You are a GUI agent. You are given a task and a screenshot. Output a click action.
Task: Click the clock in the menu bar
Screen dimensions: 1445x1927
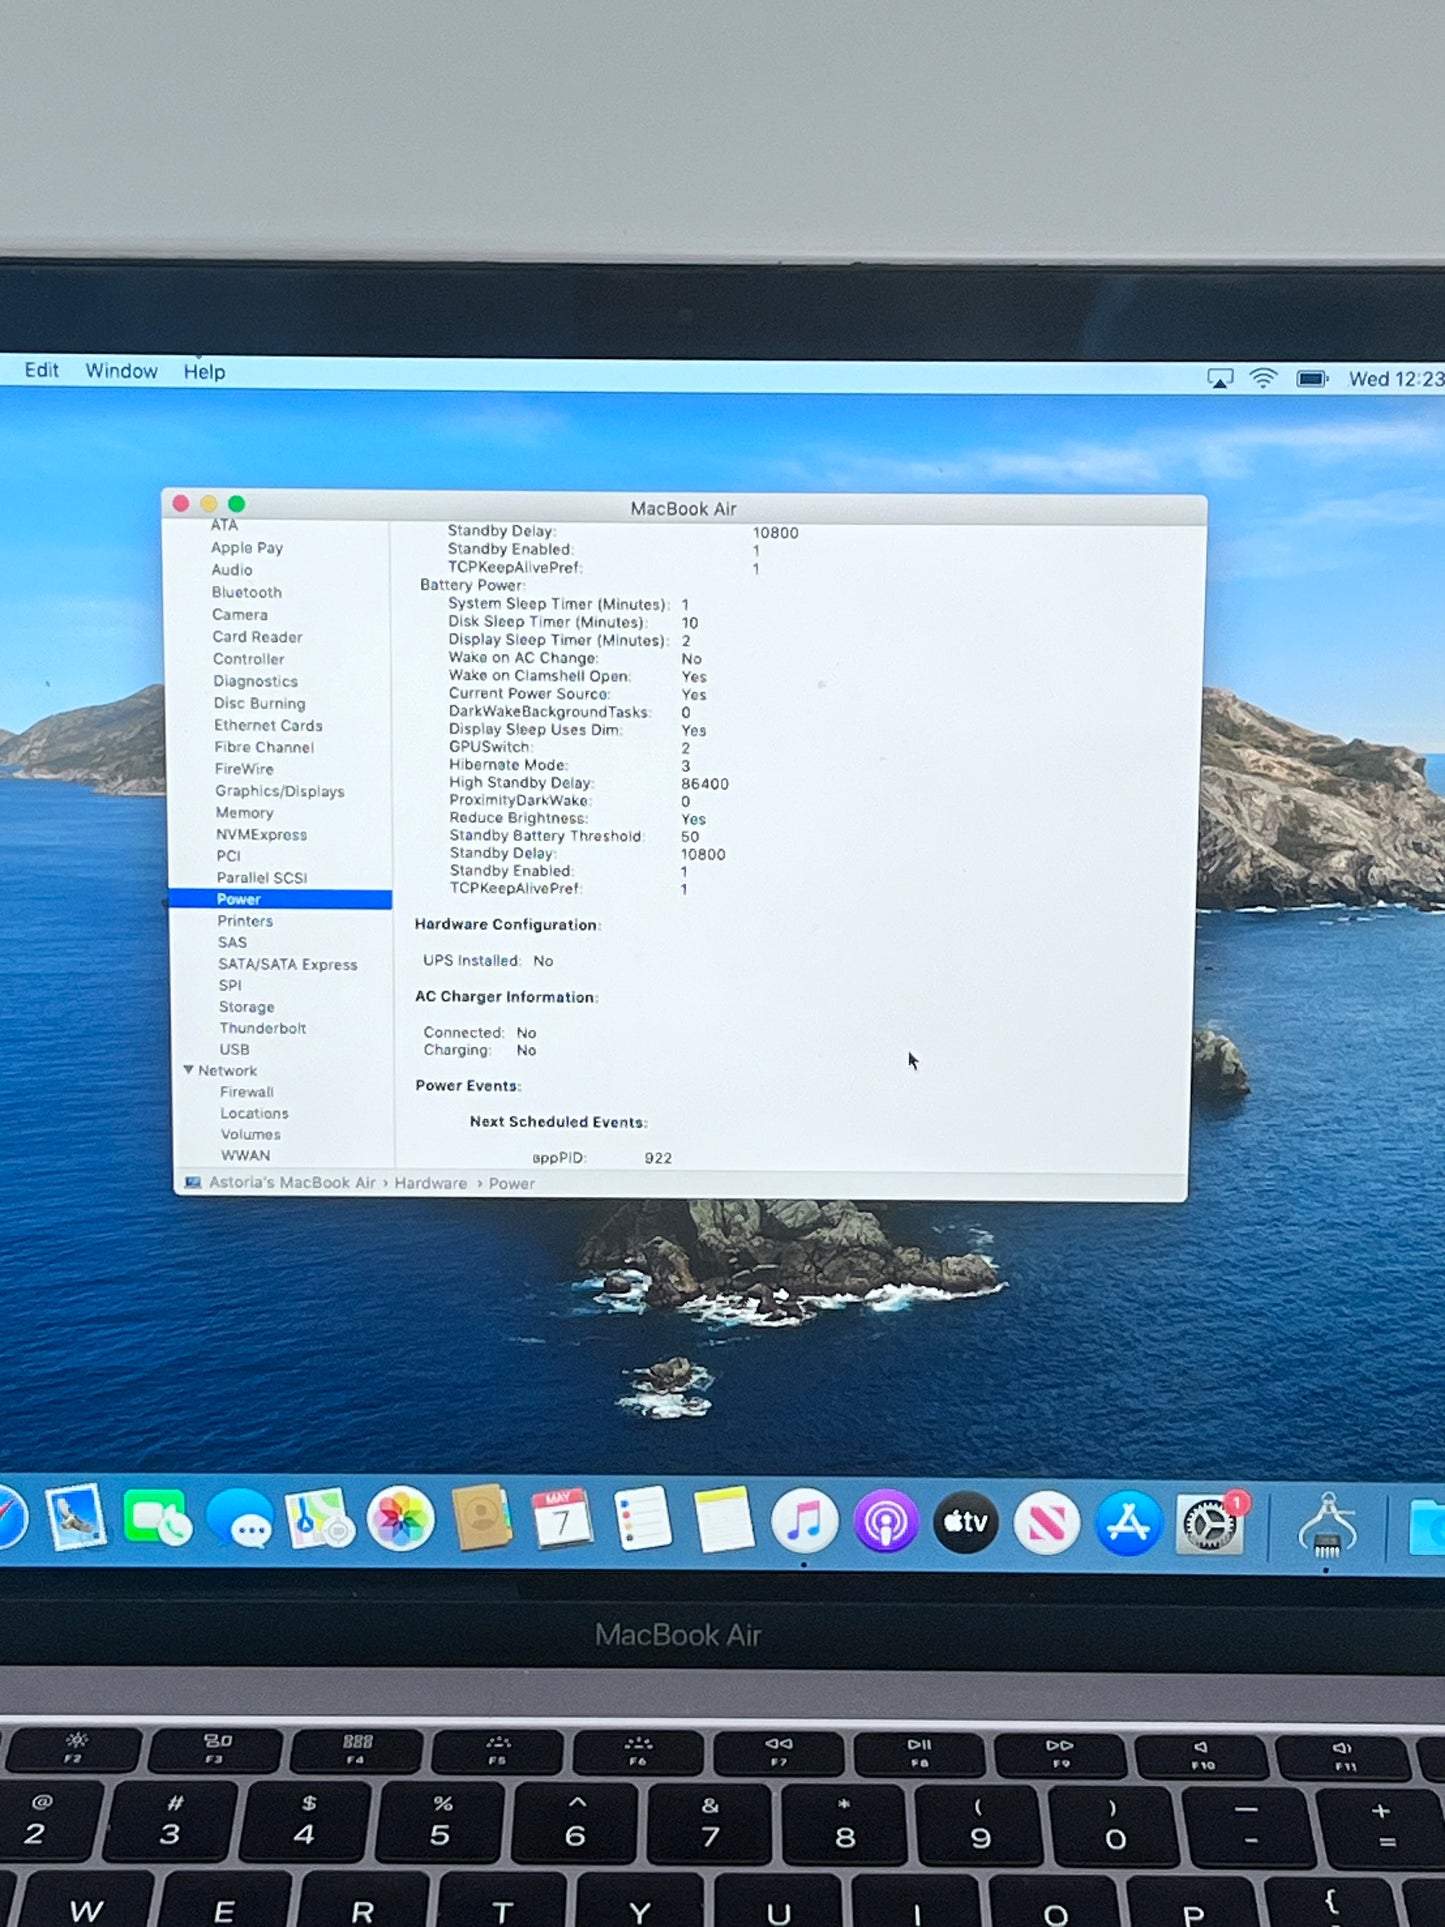[1396, 379]
